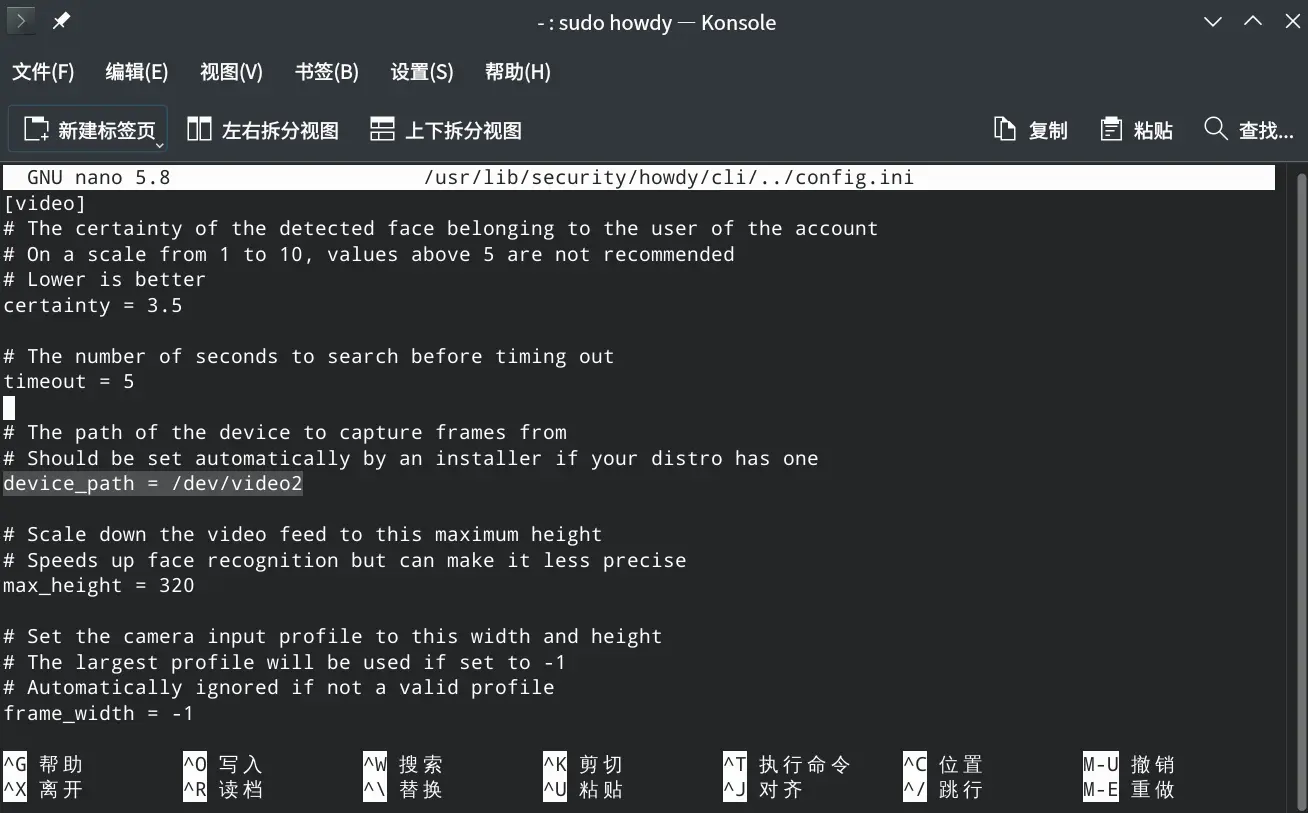This screenshot has height=813, width=1308.
Task: Click comment '# Automatically ignored if not a valid profile'
Action: [x=279, y=687]
